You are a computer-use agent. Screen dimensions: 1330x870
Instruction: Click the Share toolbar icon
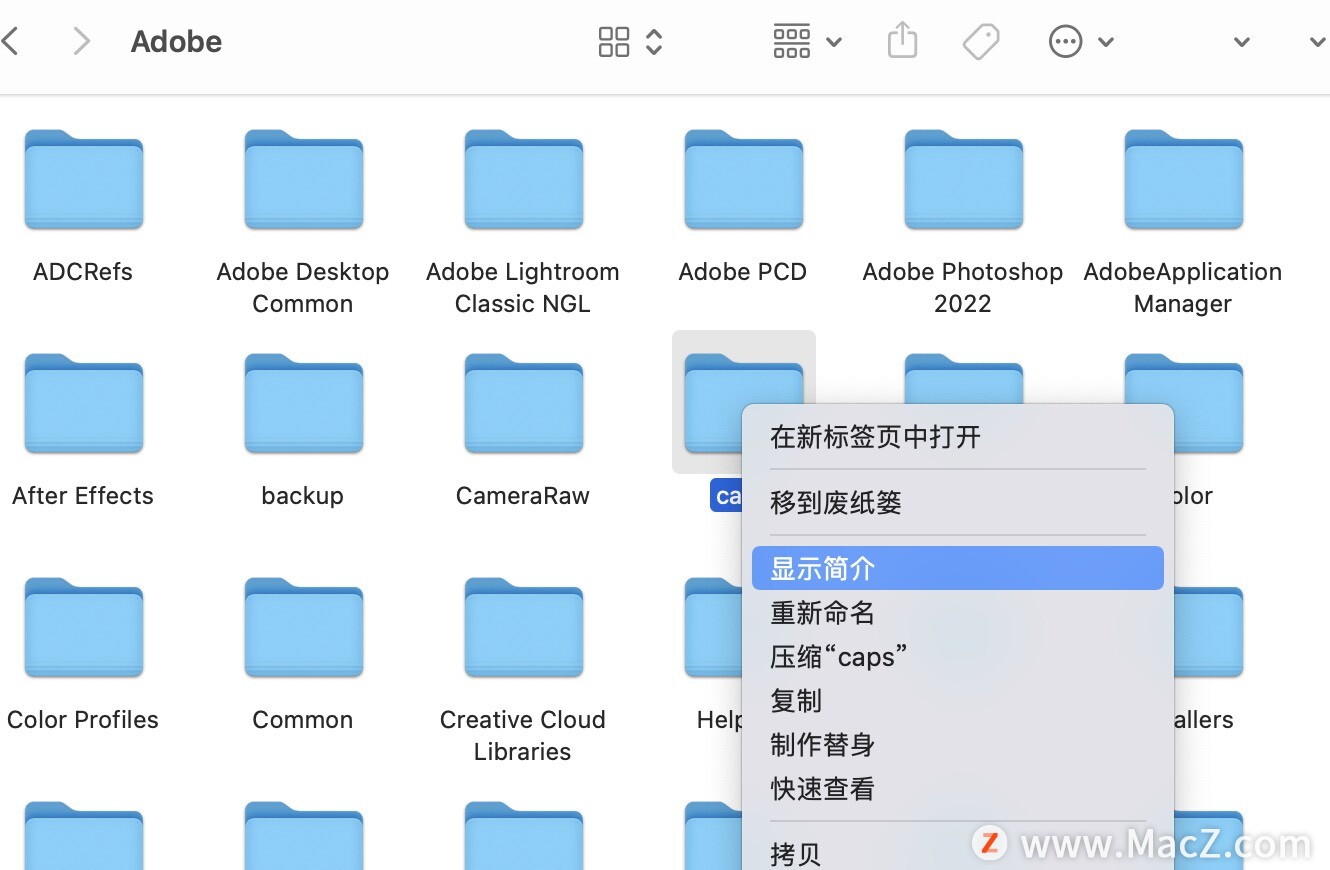tap(902, 41)
